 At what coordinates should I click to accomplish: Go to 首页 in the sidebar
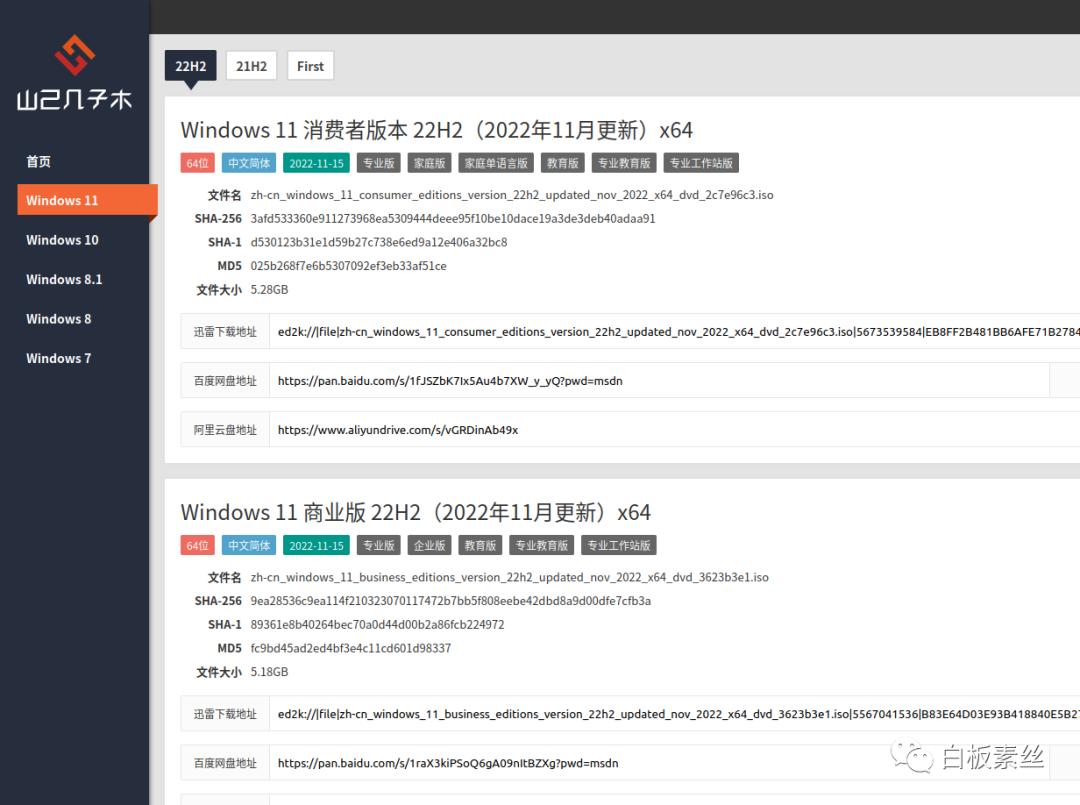pos(39,161)
